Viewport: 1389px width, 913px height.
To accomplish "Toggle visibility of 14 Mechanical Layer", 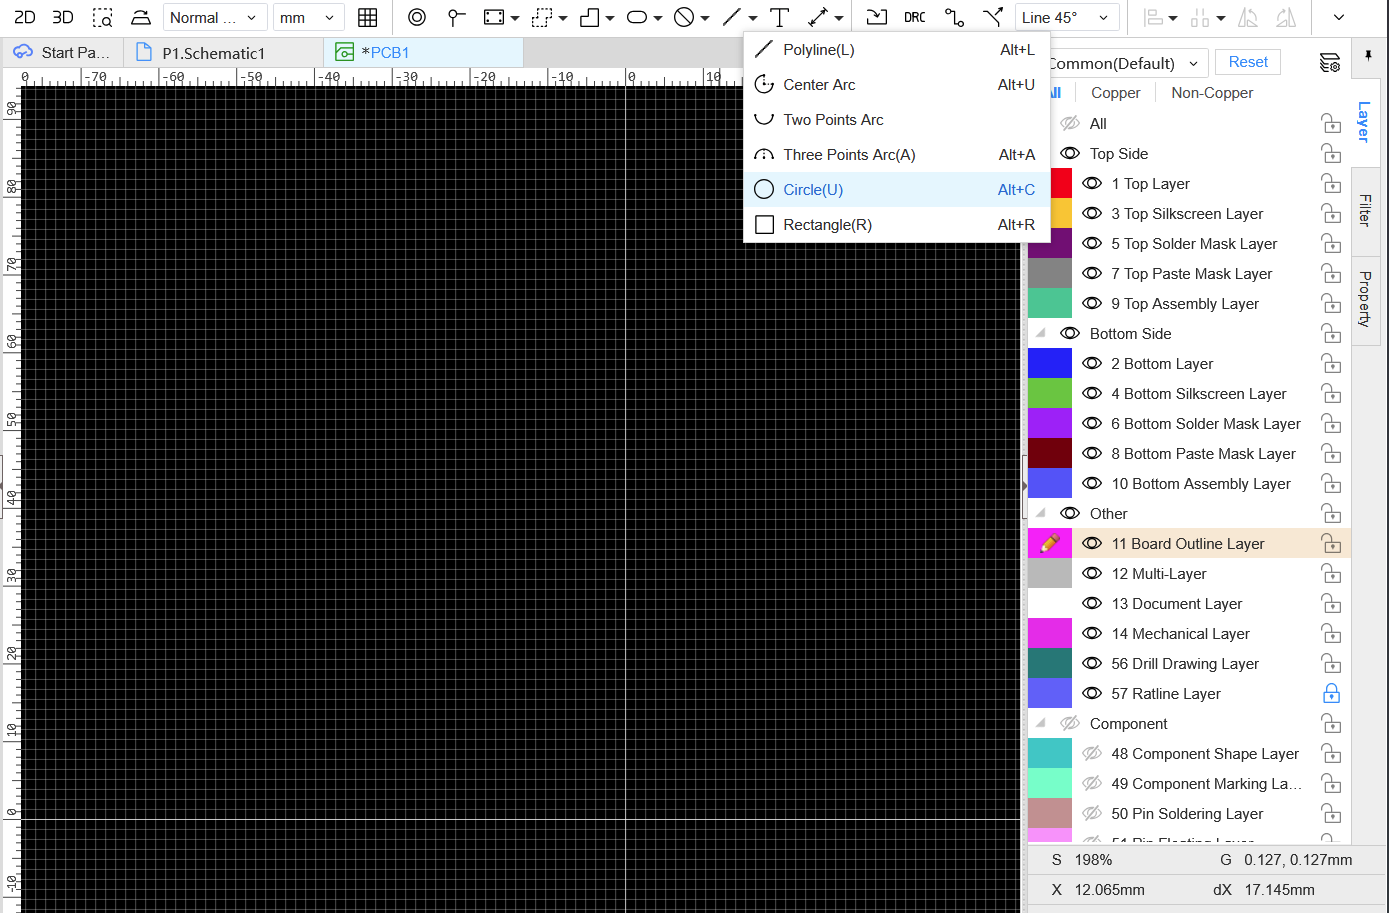I will point(1092,634).
